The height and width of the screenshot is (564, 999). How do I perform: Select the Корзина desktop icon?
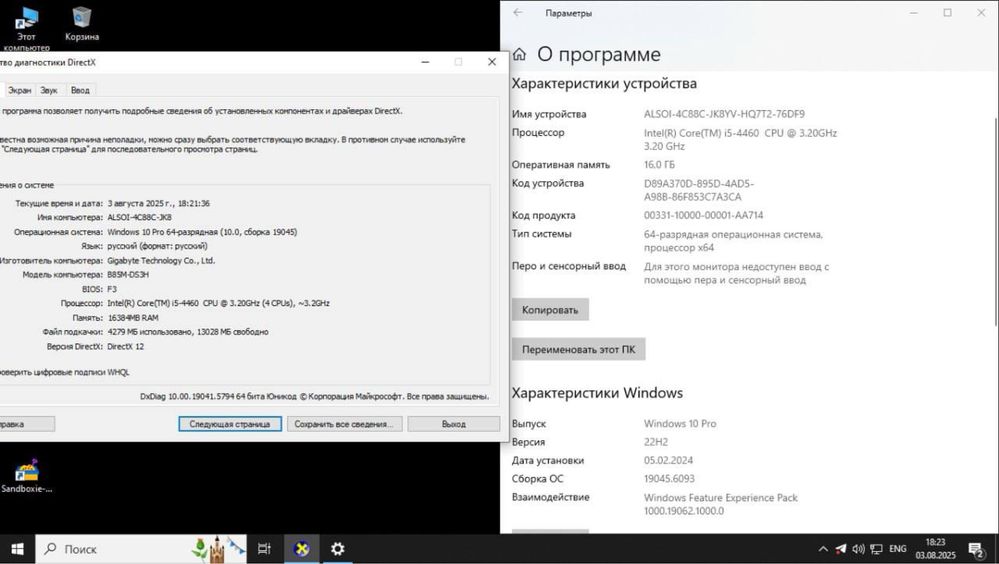coord(82,24)
